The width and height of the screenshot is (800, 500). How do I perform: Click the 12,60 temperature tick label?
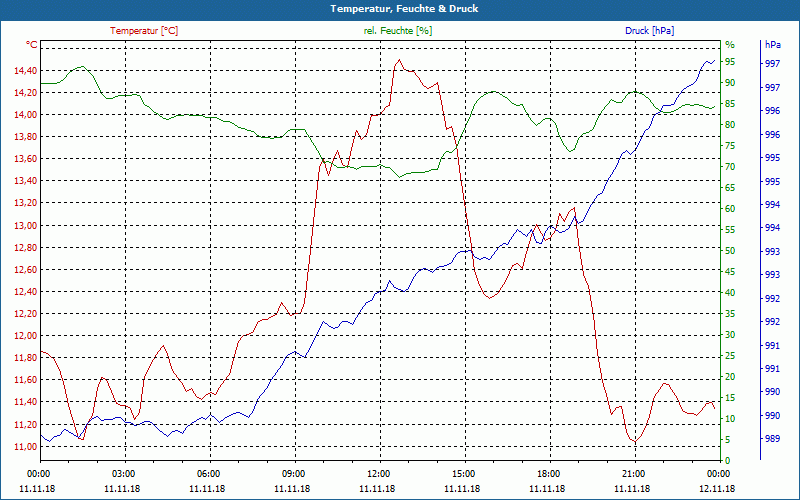26,270
